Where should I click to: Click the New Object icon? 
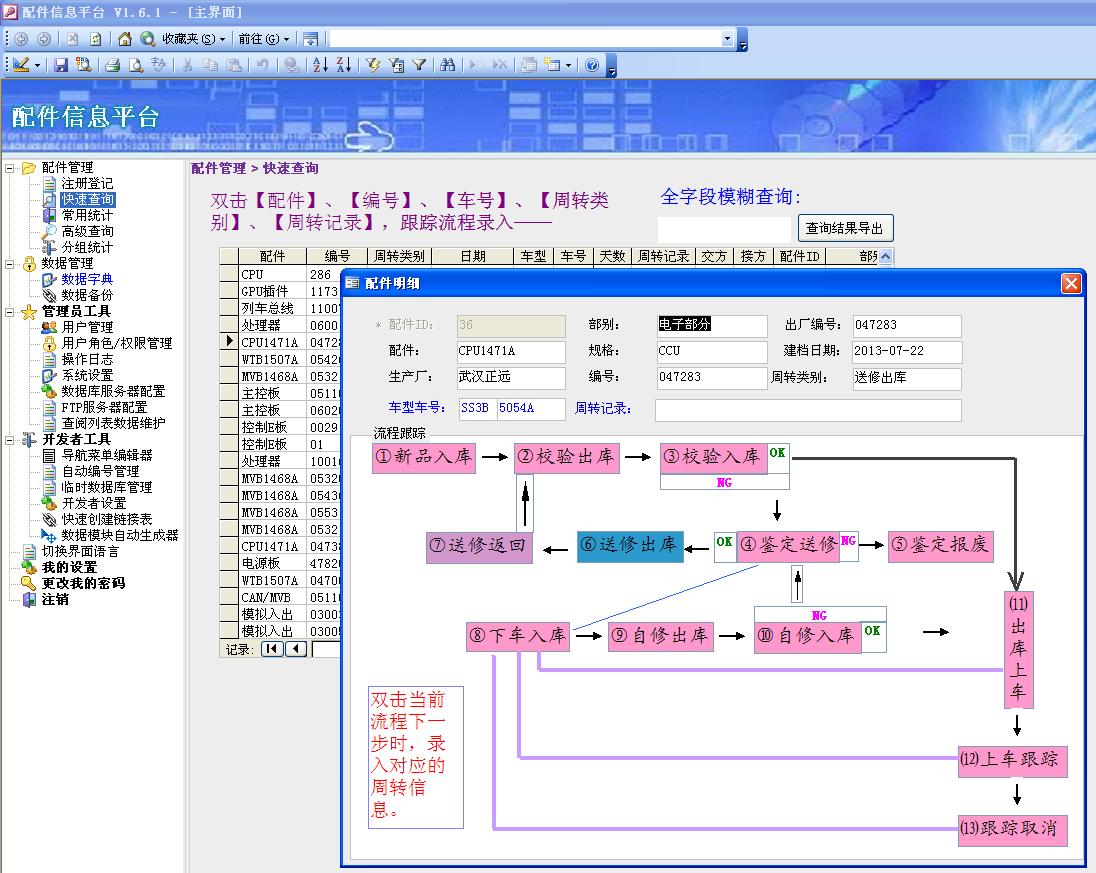click(552, 65)
